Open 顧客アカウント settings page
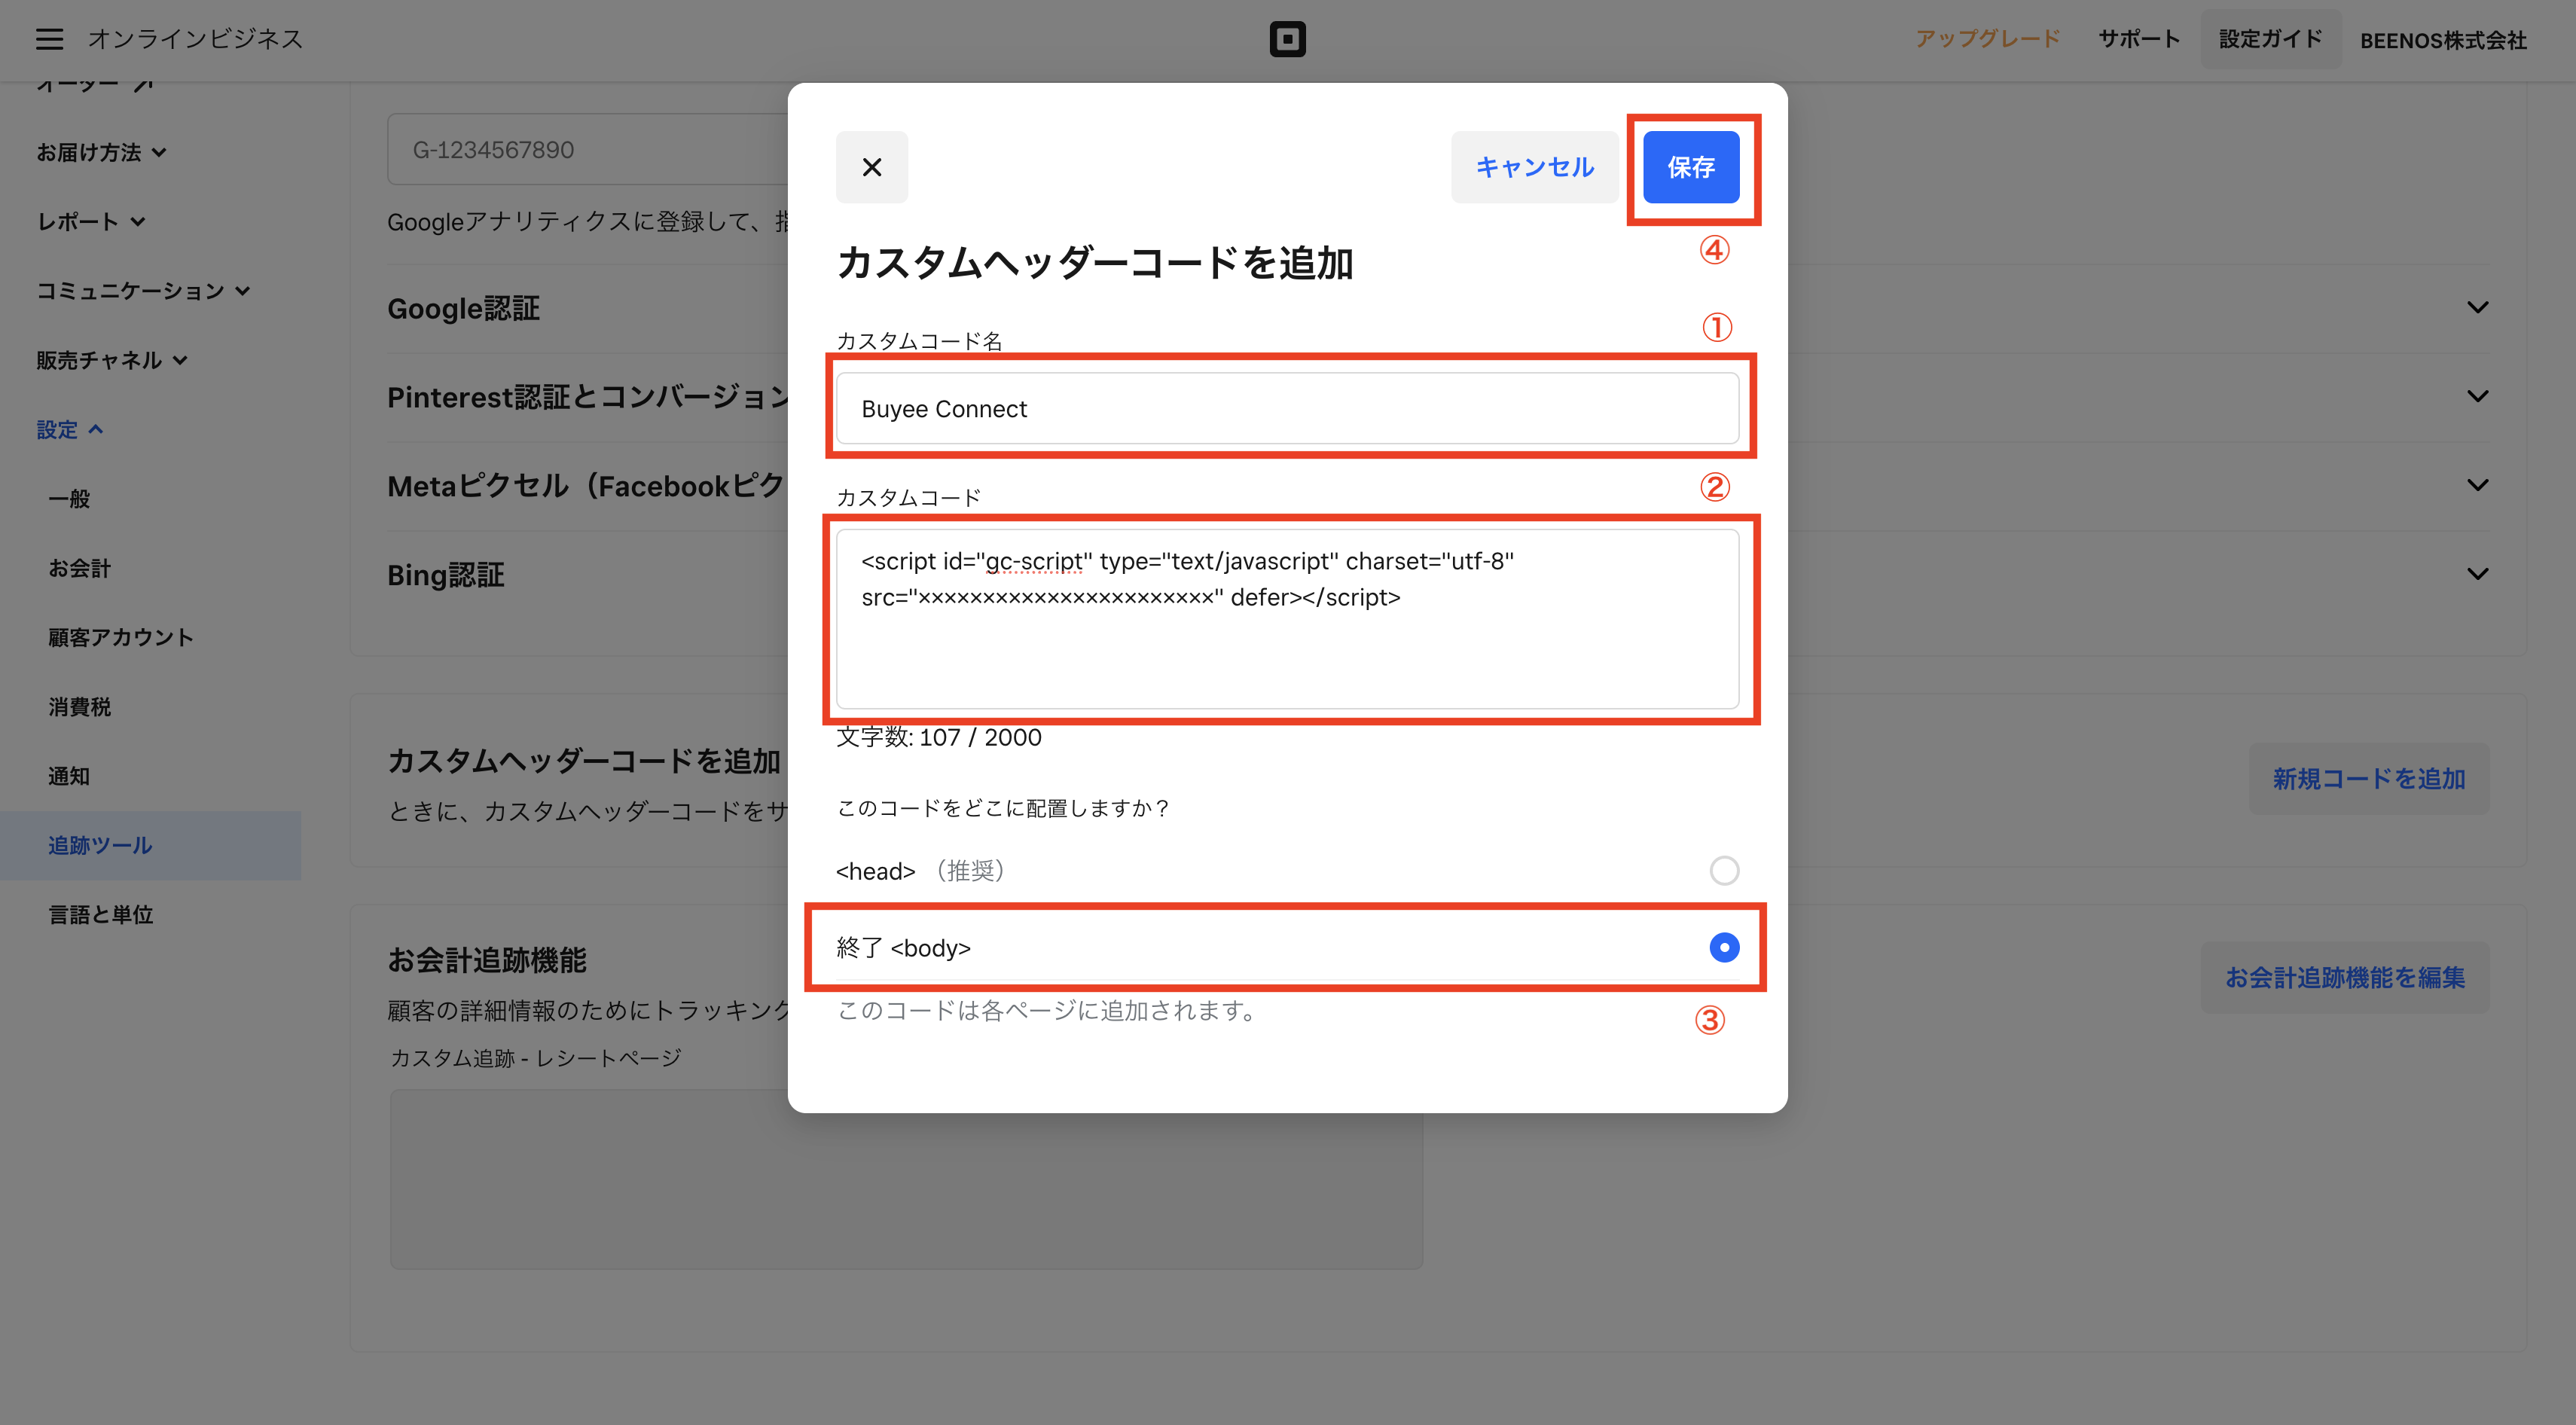Image resolution: width=2576 pixels, height=1425 pixels. 121,637
